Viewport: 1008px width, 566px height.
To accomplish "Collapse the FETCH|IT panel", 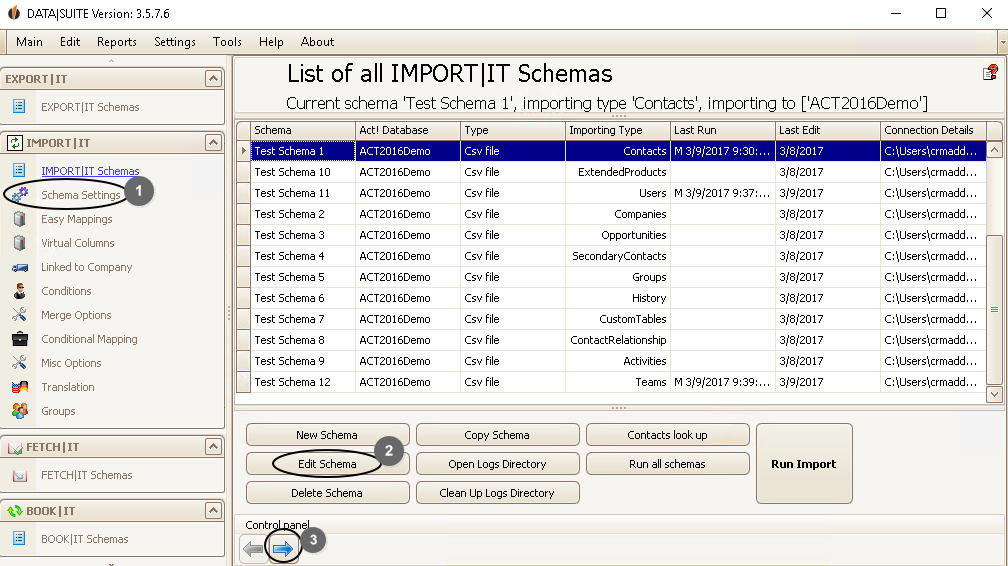I will (x=213, y=446).
